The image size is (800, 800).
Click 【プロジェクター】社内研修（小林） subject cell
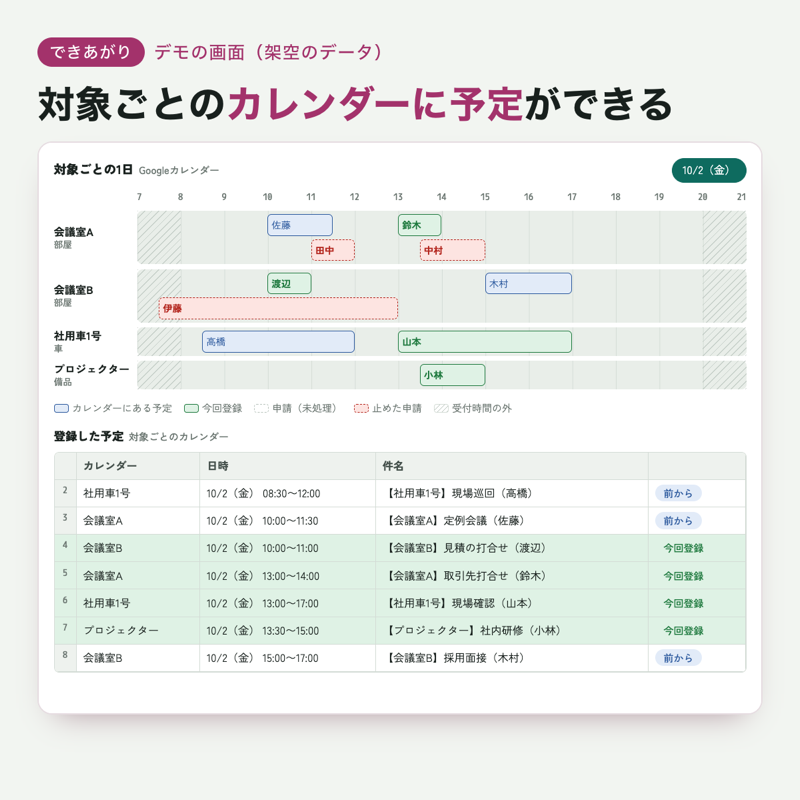click(x=512, y=631)
